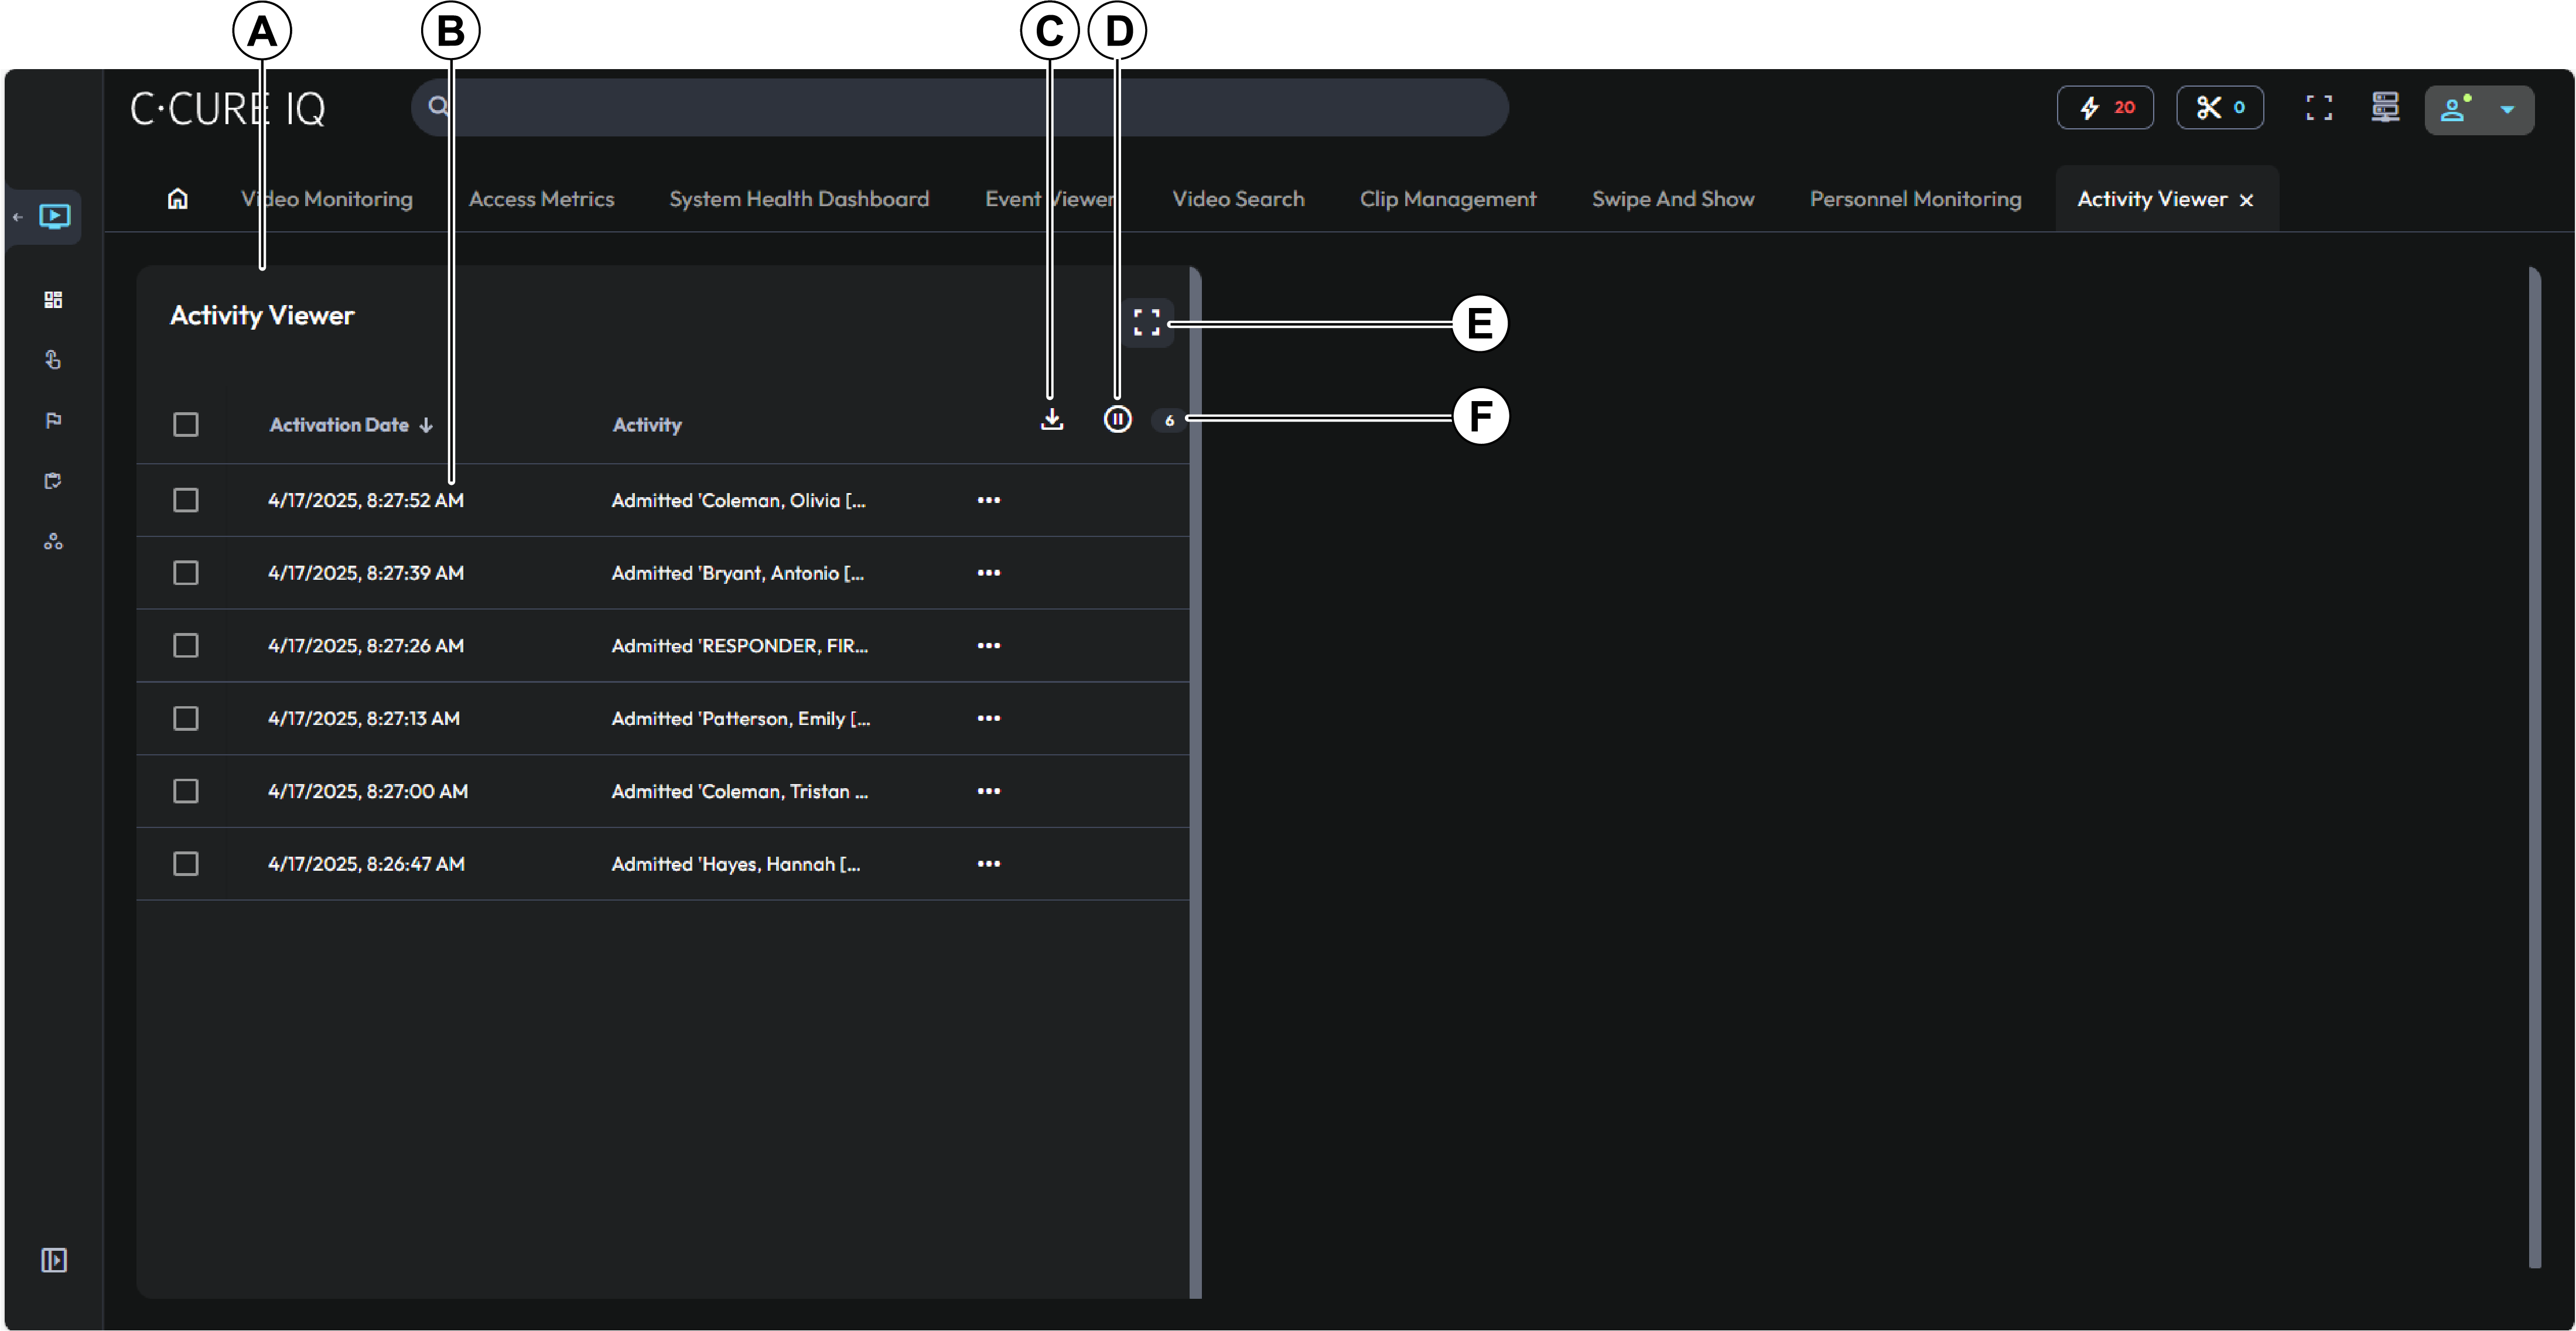This screenshot has width=2576, height=1331.
Task: Collapse the left navigation sidebar
Action: 54,1260
